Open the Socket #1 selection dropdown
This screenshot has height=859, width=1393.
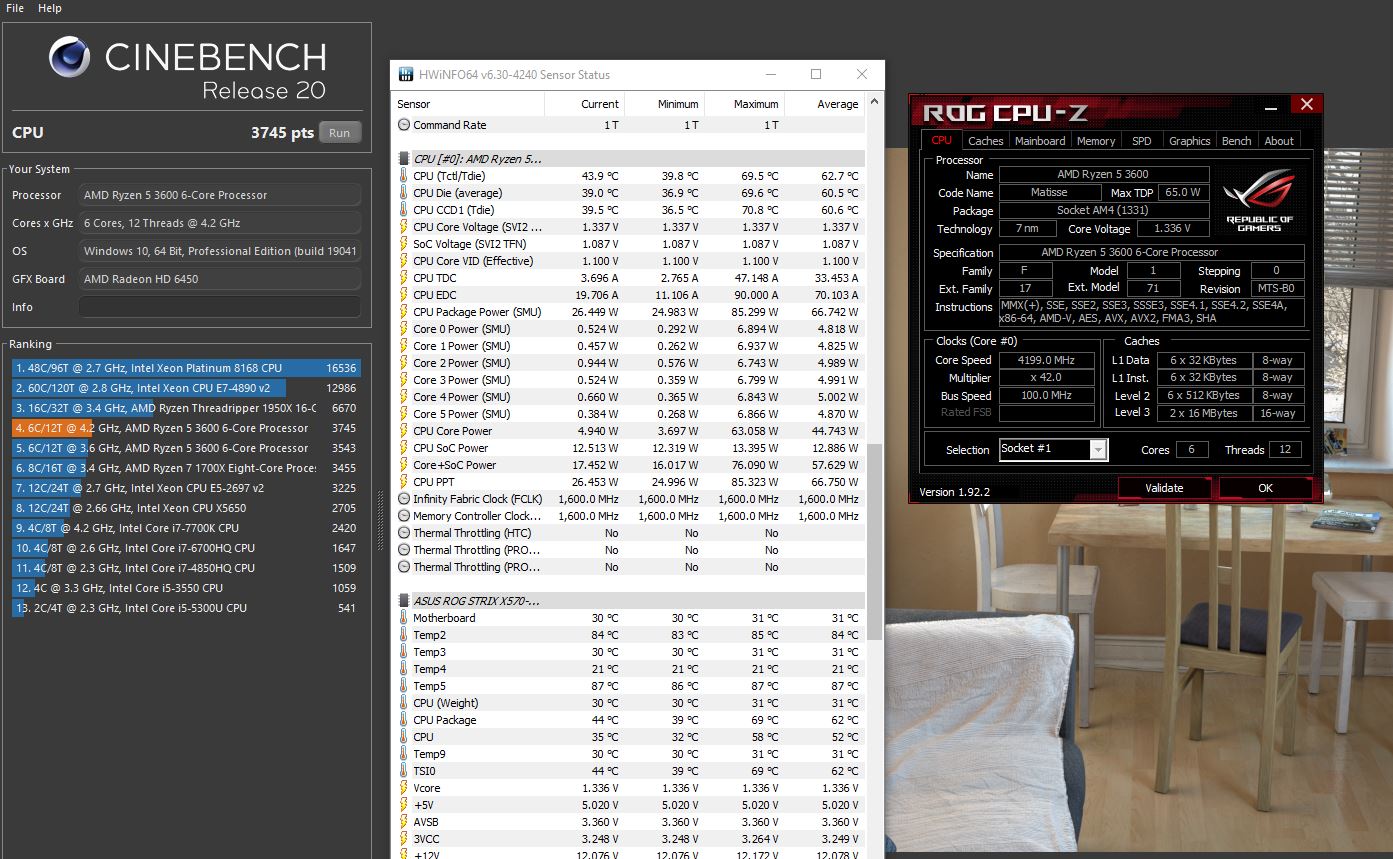(x=1053, y=449)
